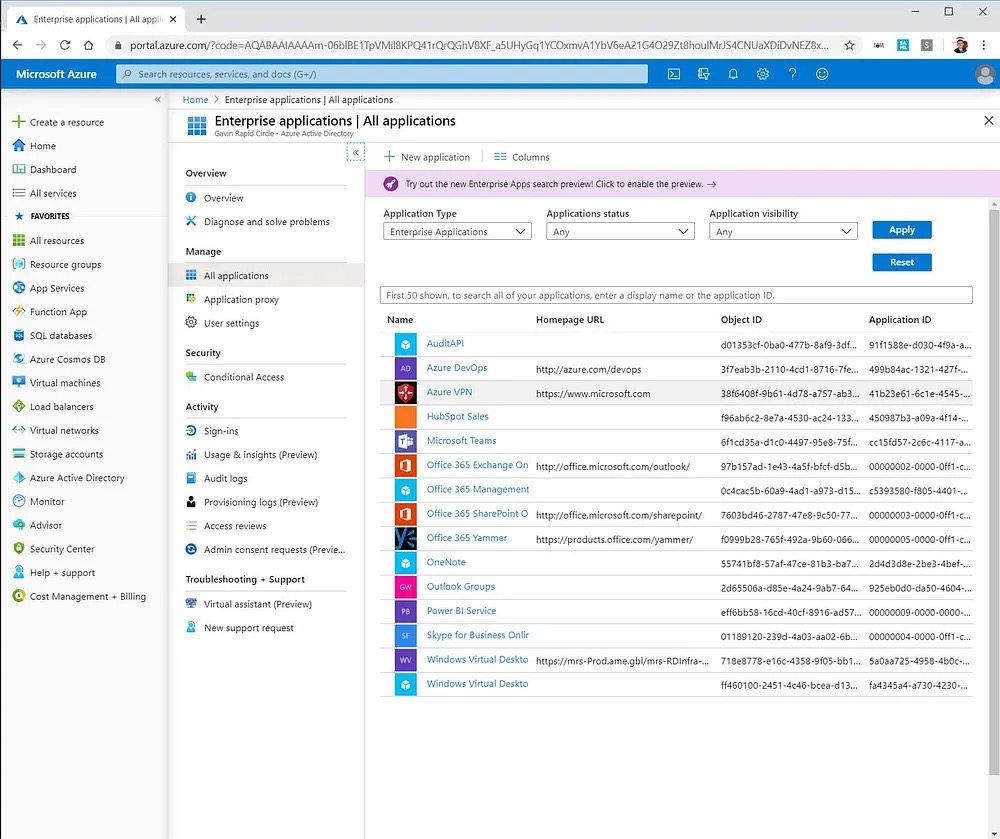
Task: Open Virtual machines in favorites
Action: (64, 383)
